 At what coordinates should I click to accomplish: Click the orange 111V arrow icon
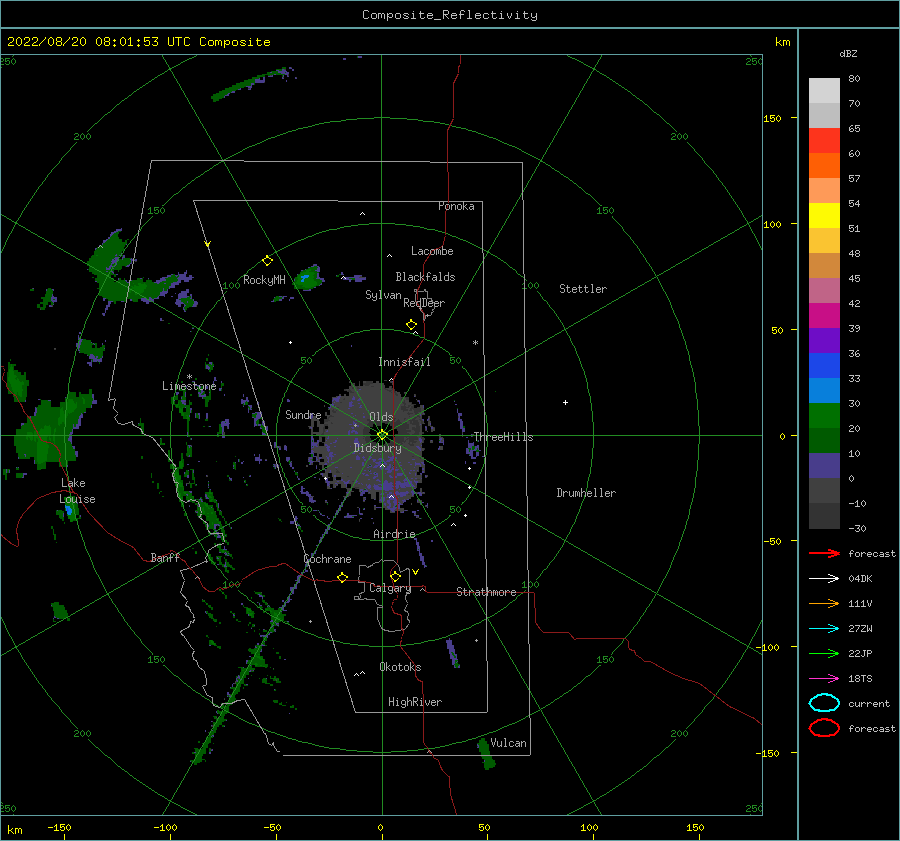click(824, 603)
